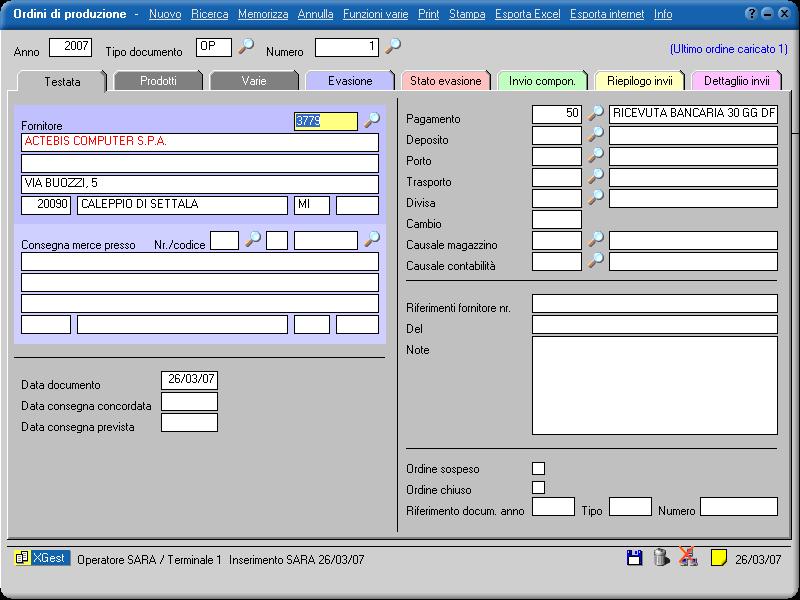The width and height of the screenshot is (800, 600).
Task: Click the Cambio input field
Action: pyautogui.click(x=557, y=219)
